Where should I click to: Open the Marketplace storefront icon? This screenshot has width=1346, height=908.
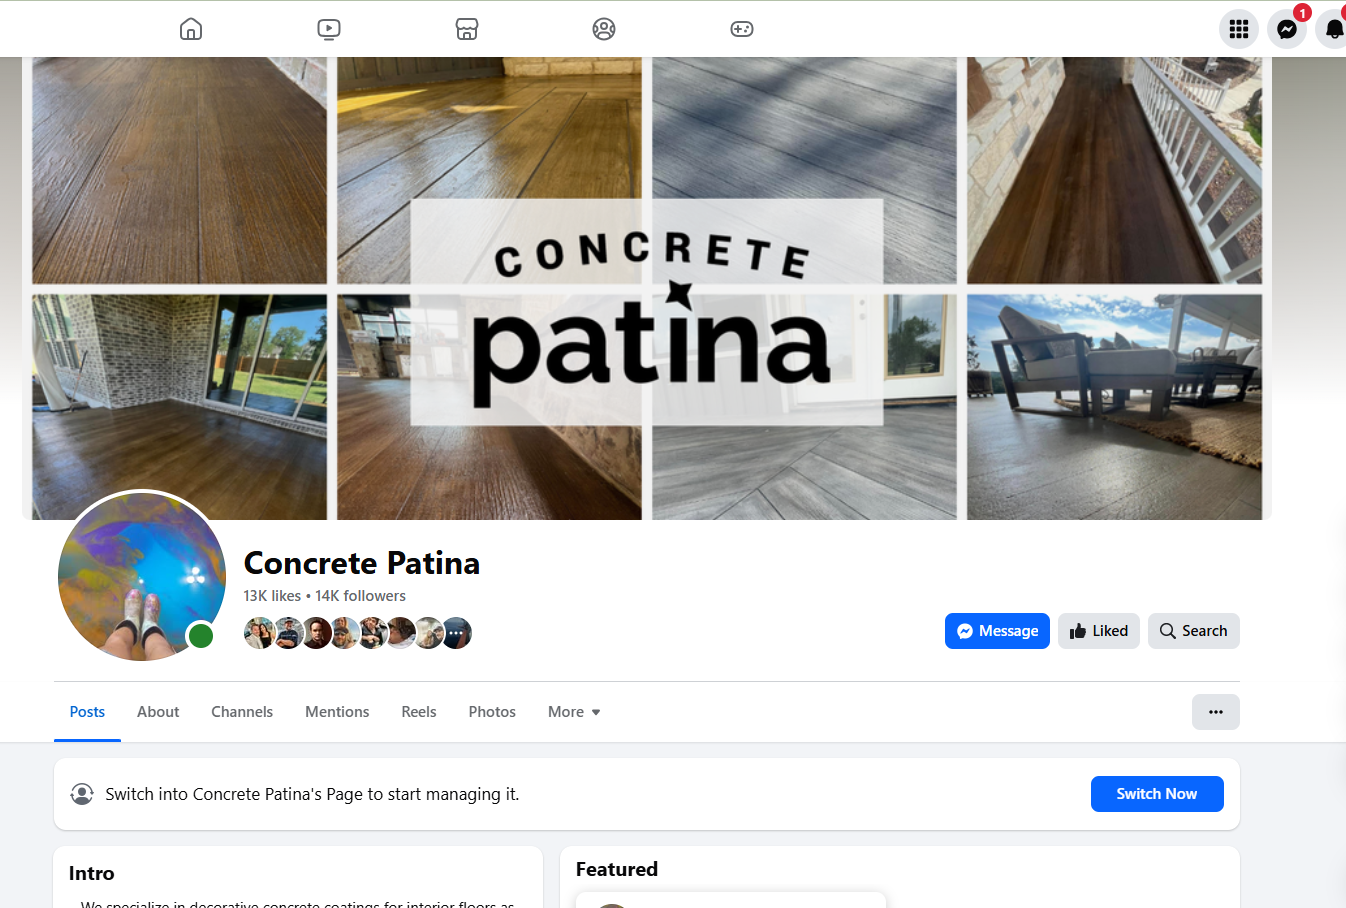467,29
